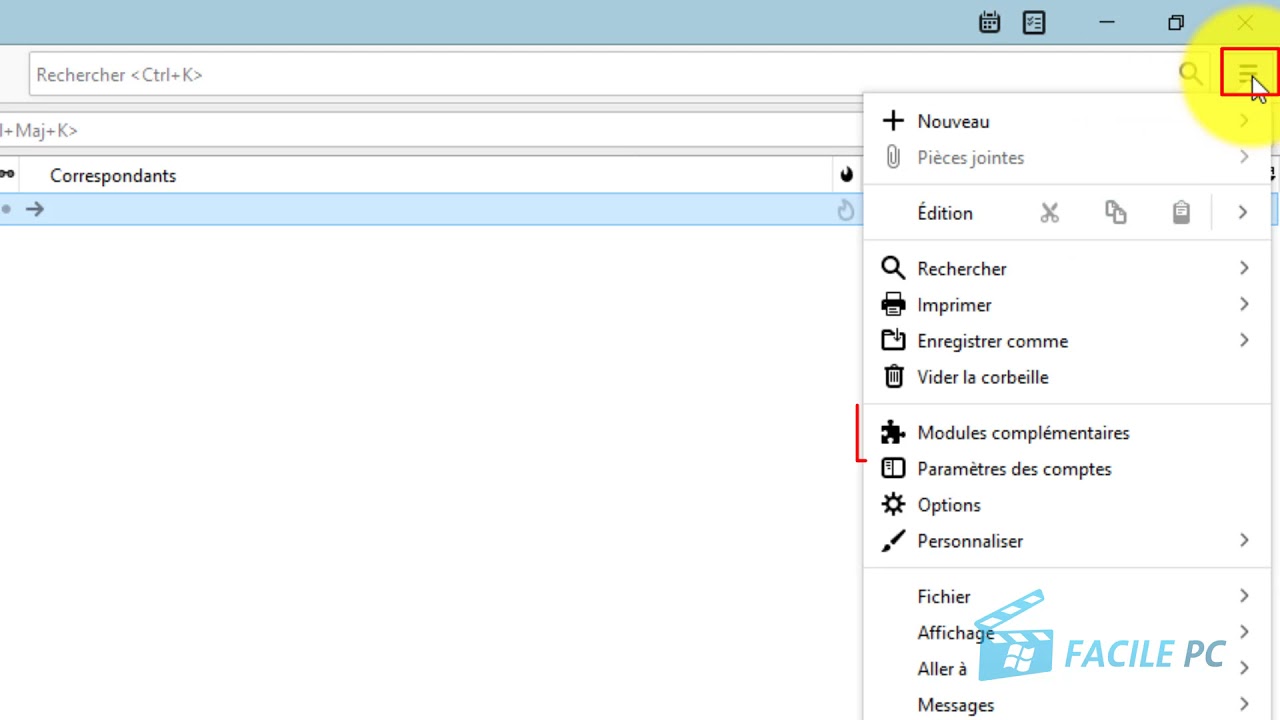Expand the Personnaliser submenu arrow
This screenshot has height=720, width=1280.
(1244, 540)
